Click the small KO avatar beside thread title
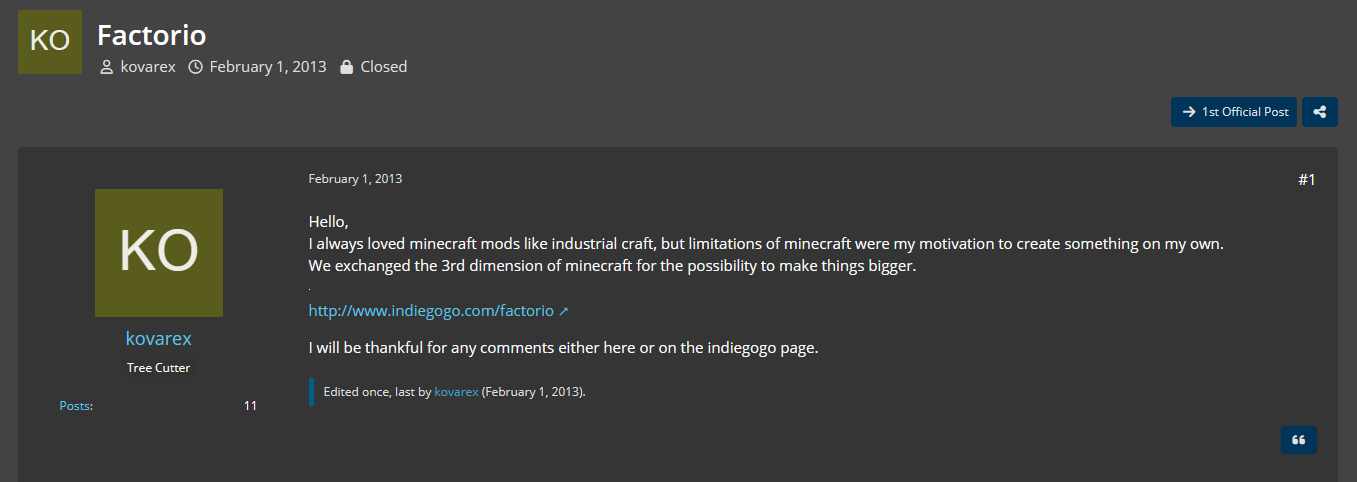Screen dimensions: 1357x482 pyautogui.click(x=50, y=42)
